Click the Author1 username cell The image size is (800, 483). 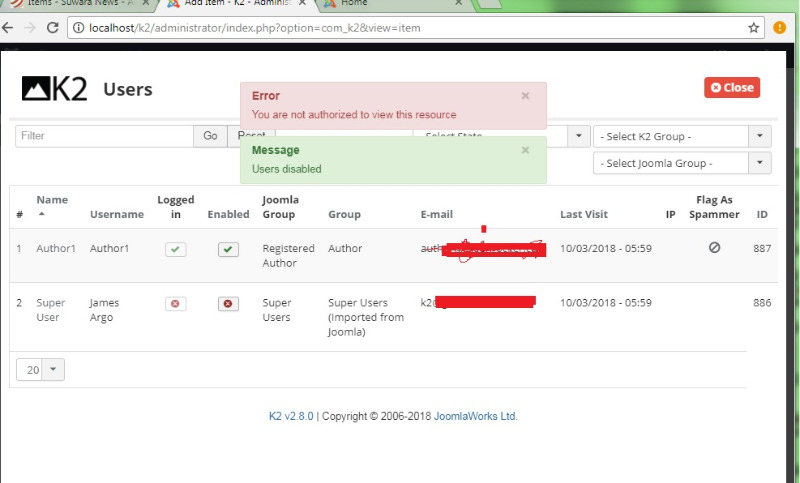pos(109,248)
